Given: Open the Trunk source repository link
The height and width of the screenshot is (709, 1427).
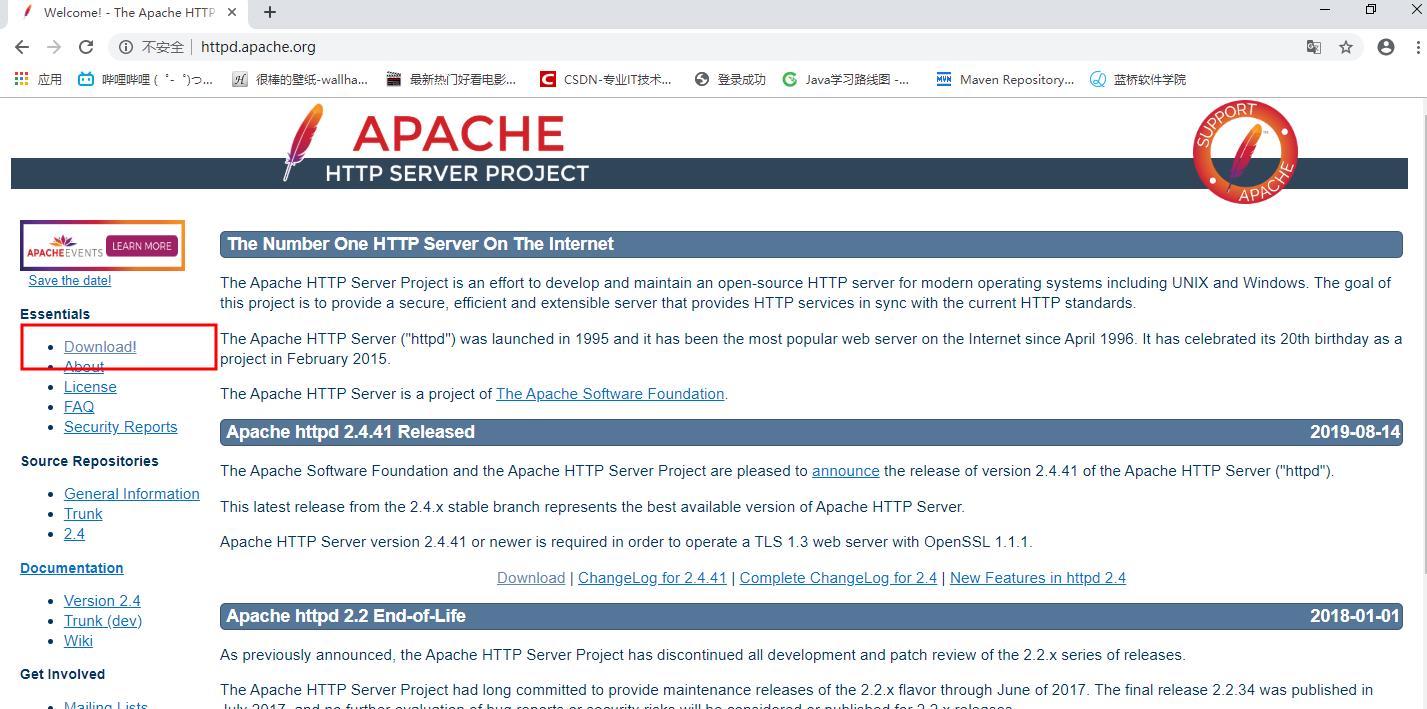Looking at the screenshot, I should click(83, 514).
